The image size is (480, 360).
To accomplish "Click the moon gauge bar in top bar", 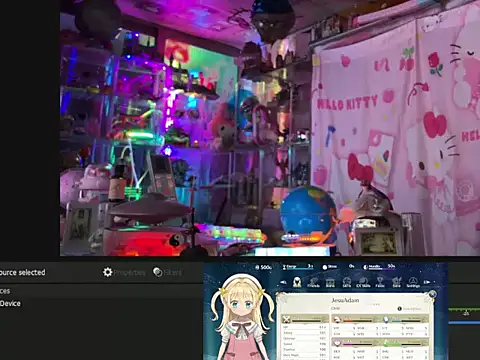I will point(379,267).
